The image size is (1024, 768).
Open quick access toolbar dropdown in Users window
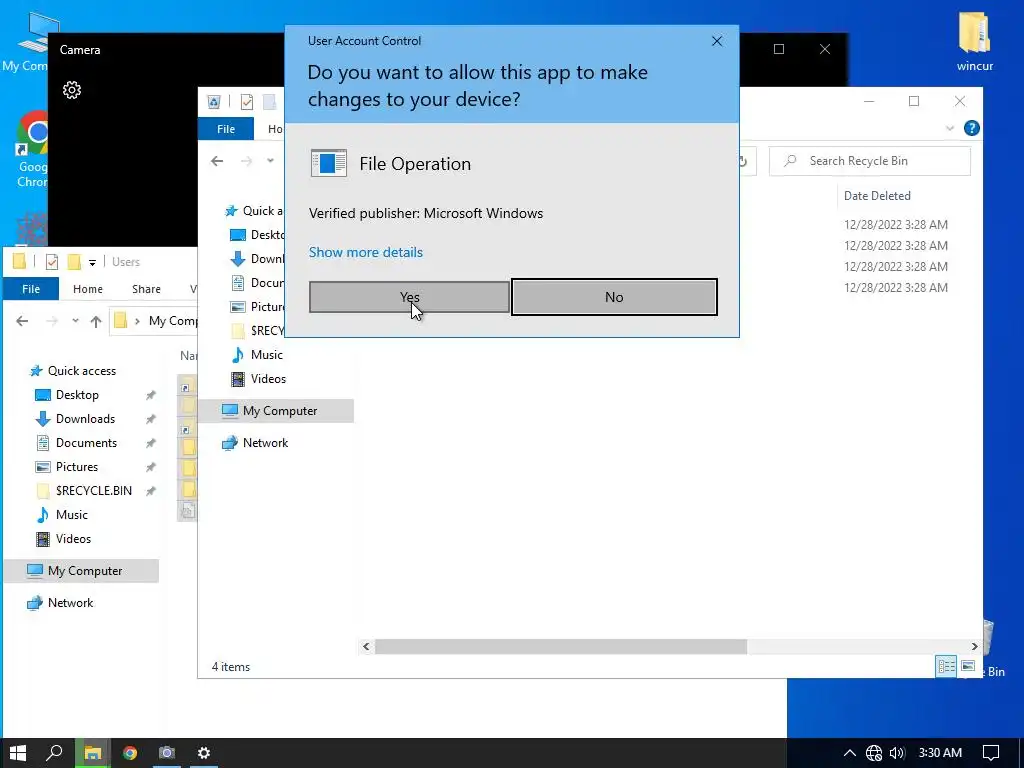point(92,263)
